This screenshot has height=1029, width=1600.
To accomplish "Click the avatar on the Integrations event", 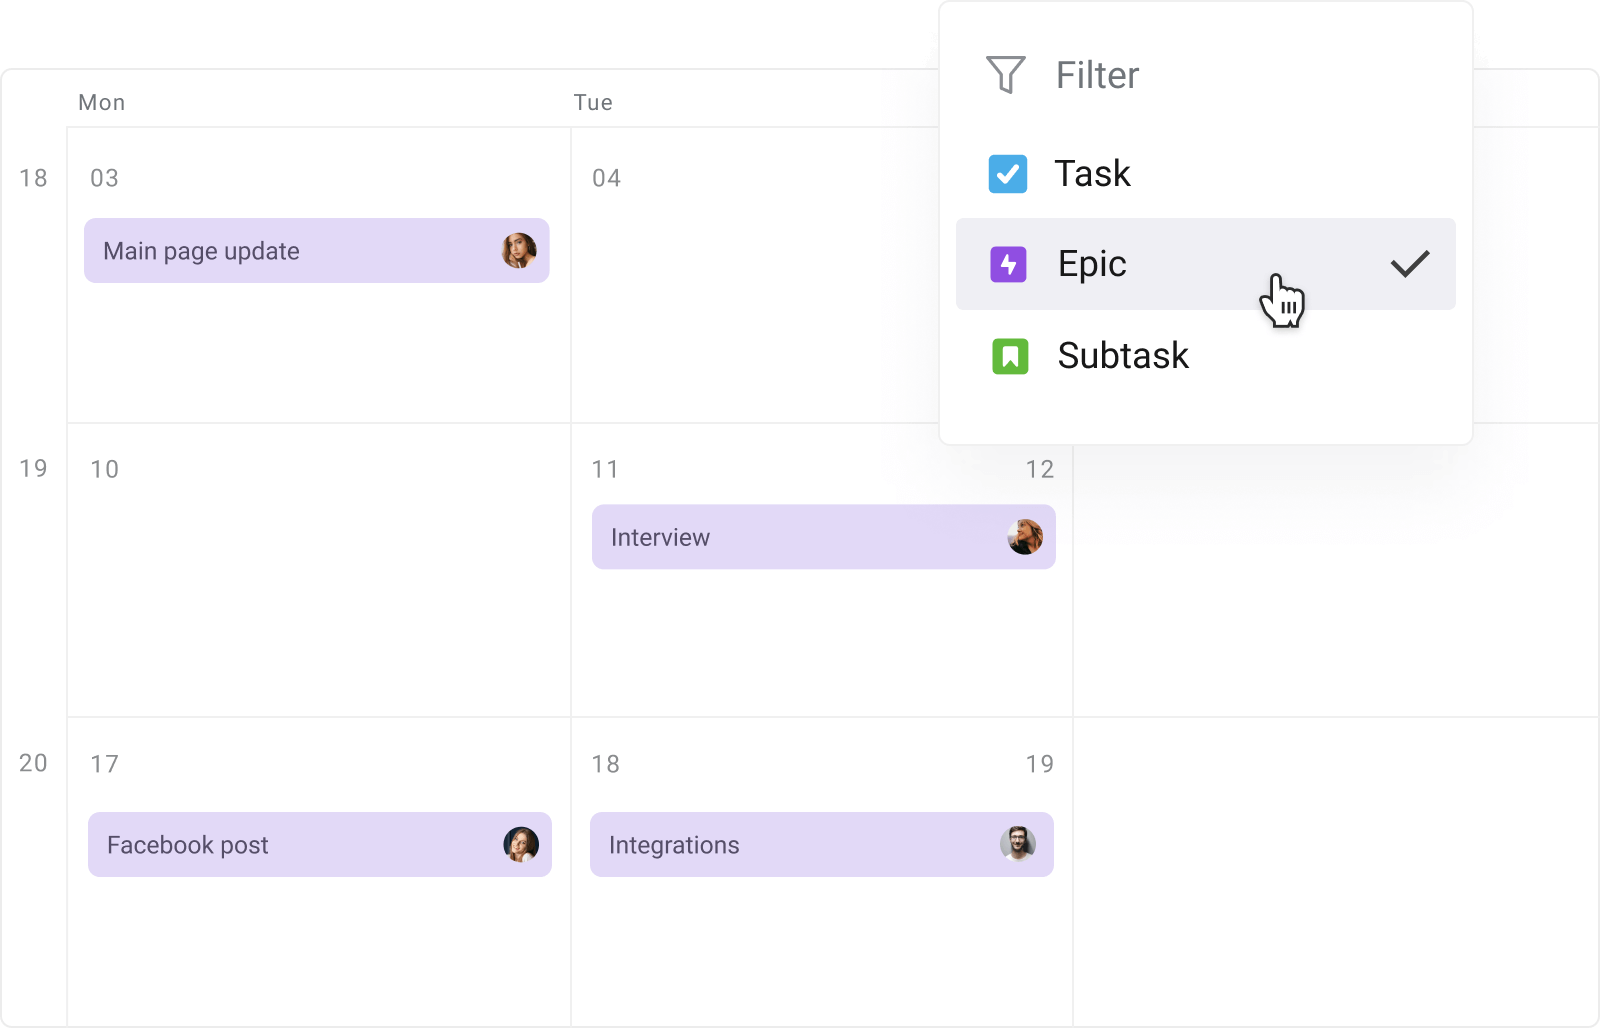I will tap(1021, 845).
